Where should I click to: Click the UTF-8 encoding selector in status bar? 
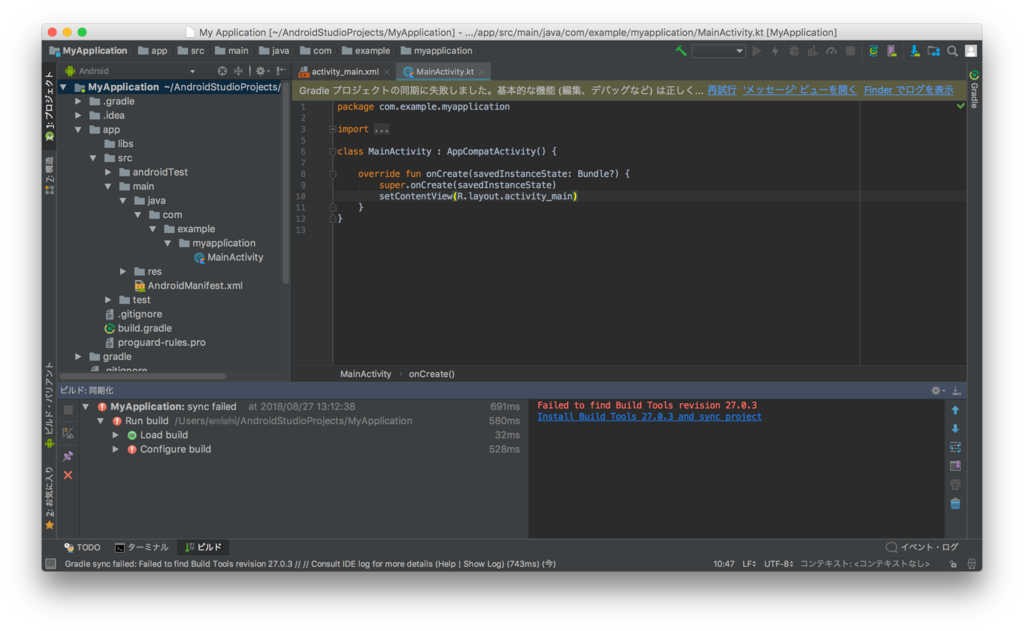point(779,564)
